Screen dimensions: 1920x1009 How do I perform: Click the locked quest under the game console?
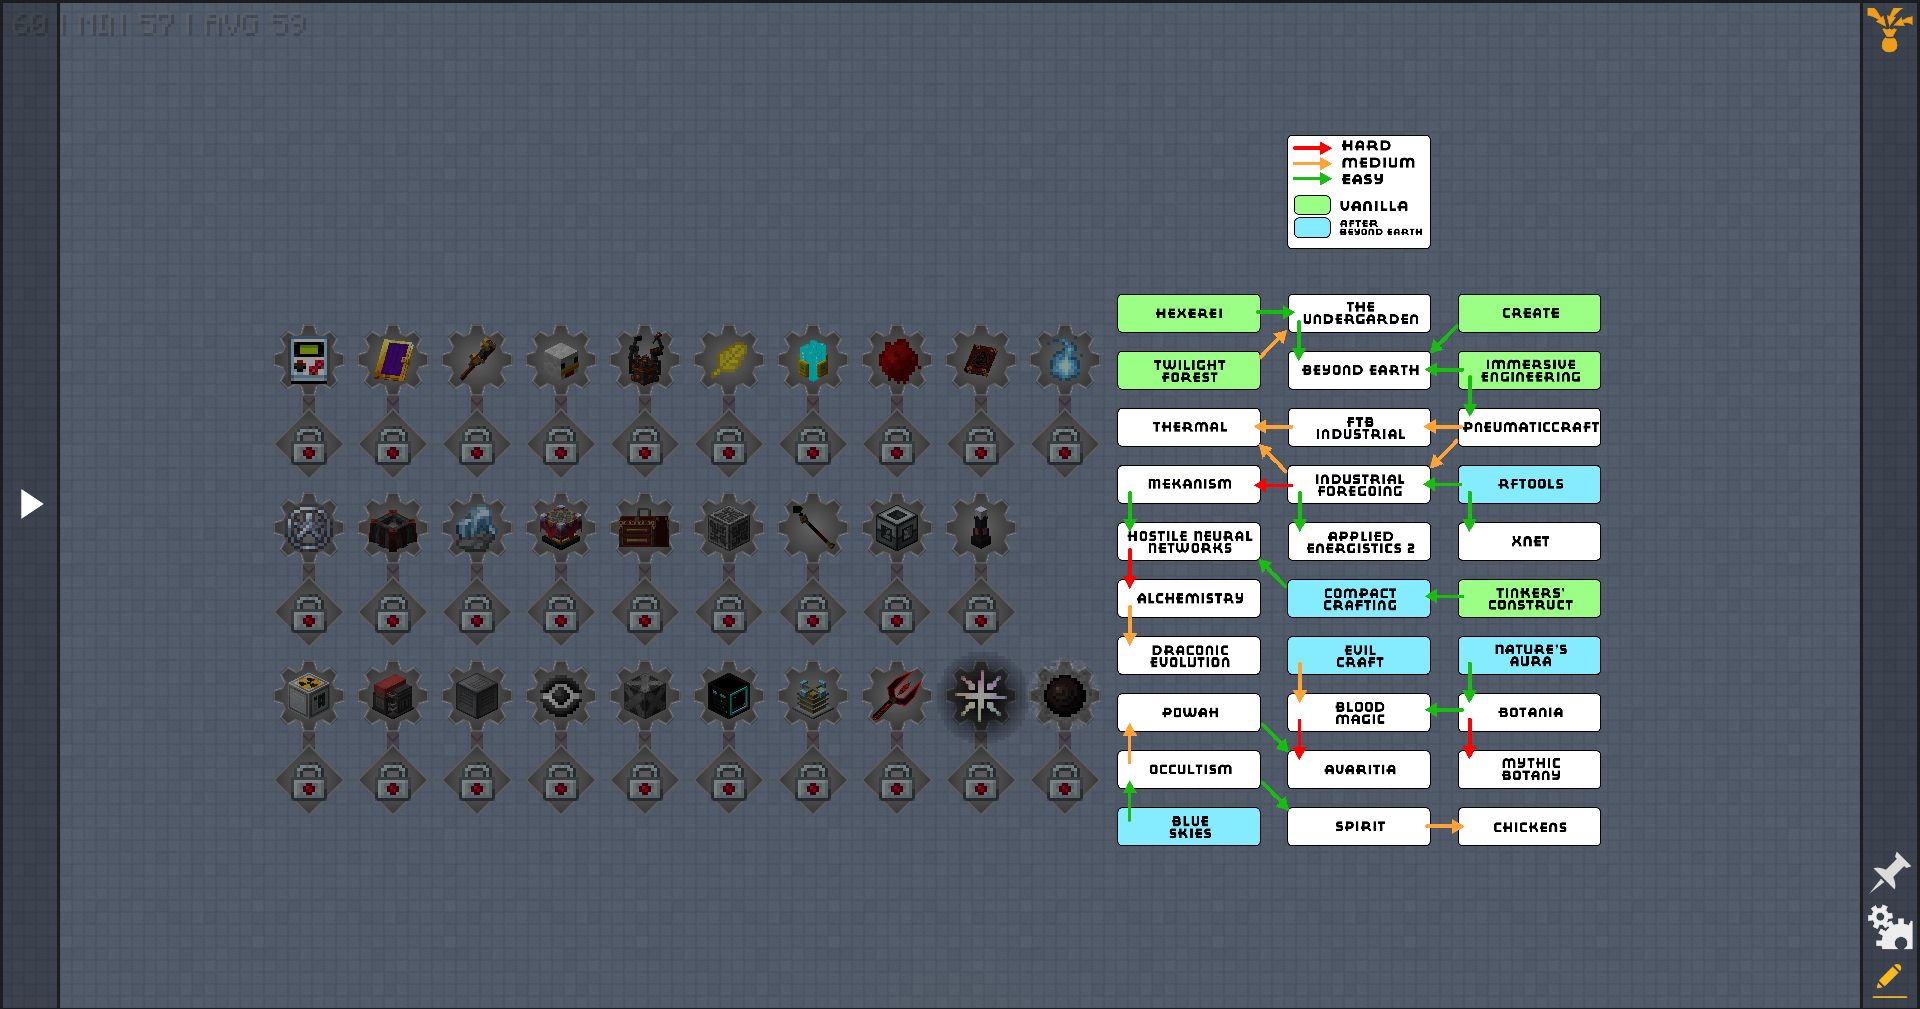309,445
